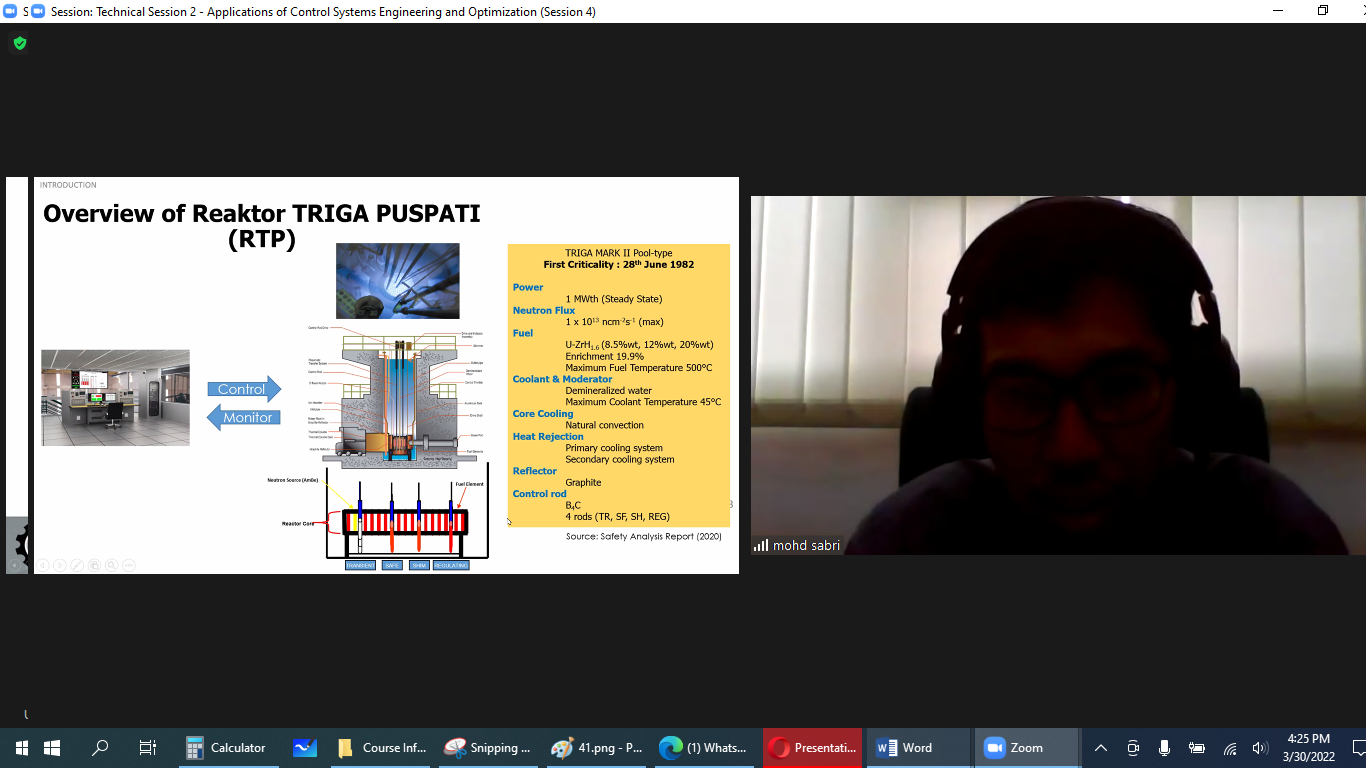1366x768 pixels.
Task: Click the Wi-Fi network icon in tray
Action: pos(1229,748)
